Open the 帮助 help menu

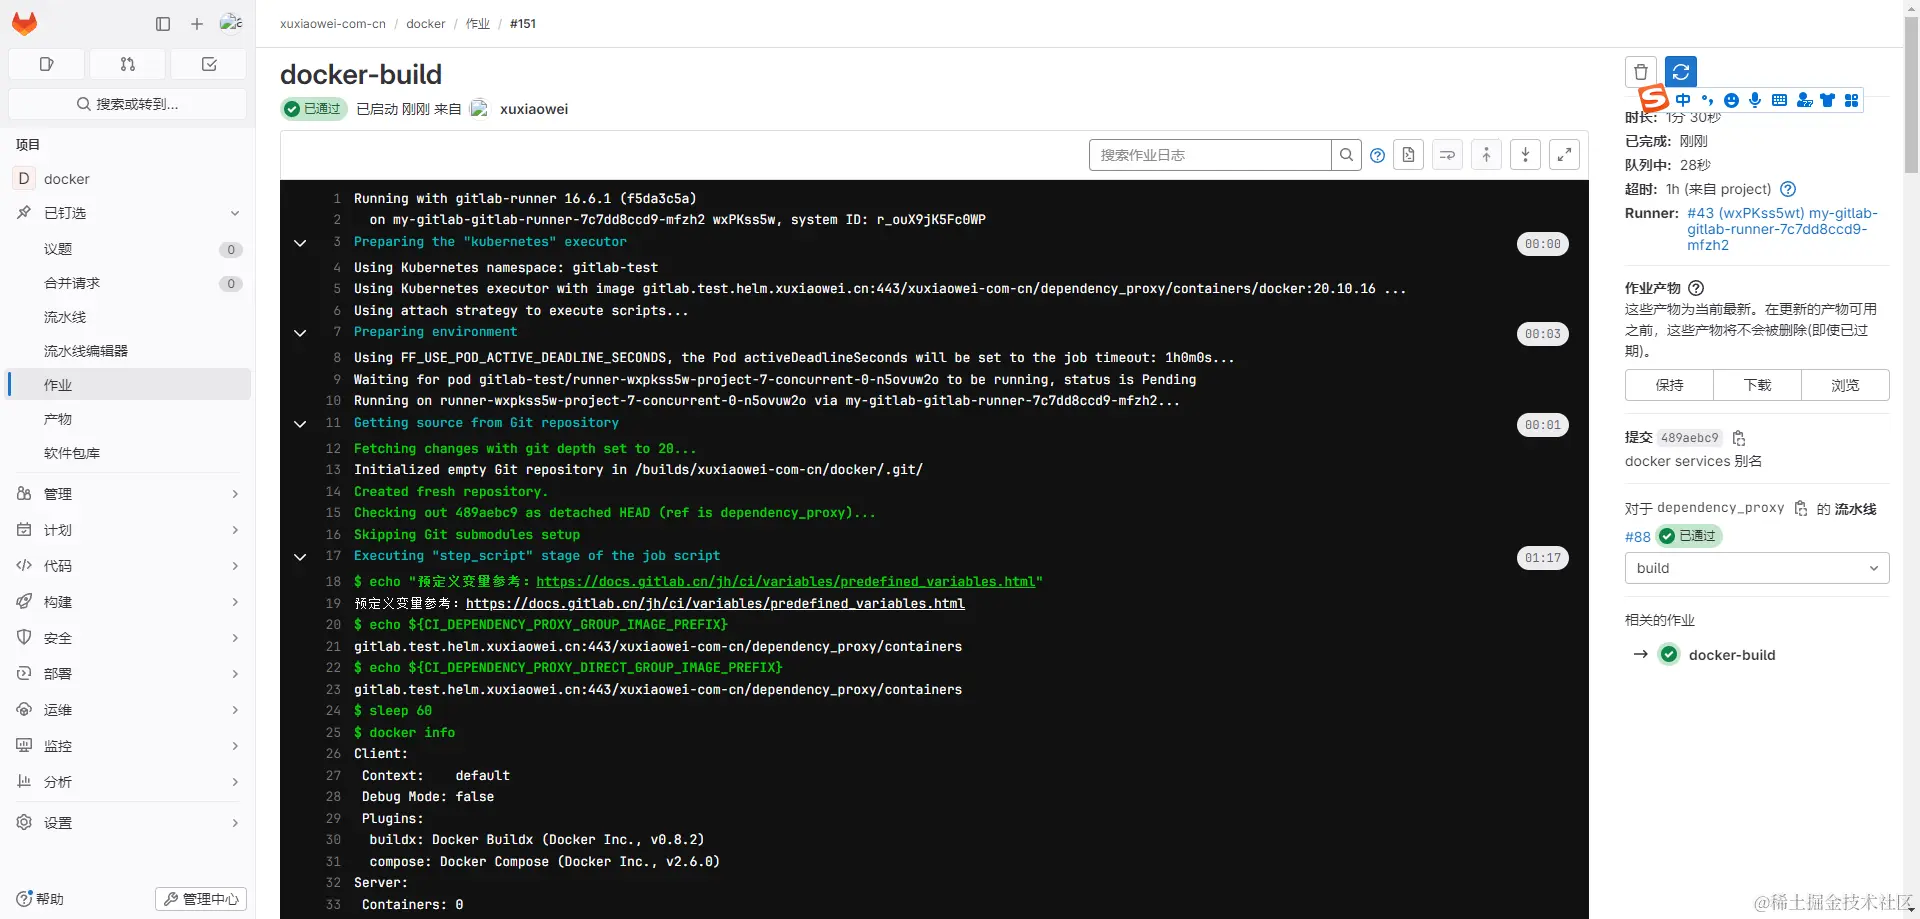[x=40, y=899]
